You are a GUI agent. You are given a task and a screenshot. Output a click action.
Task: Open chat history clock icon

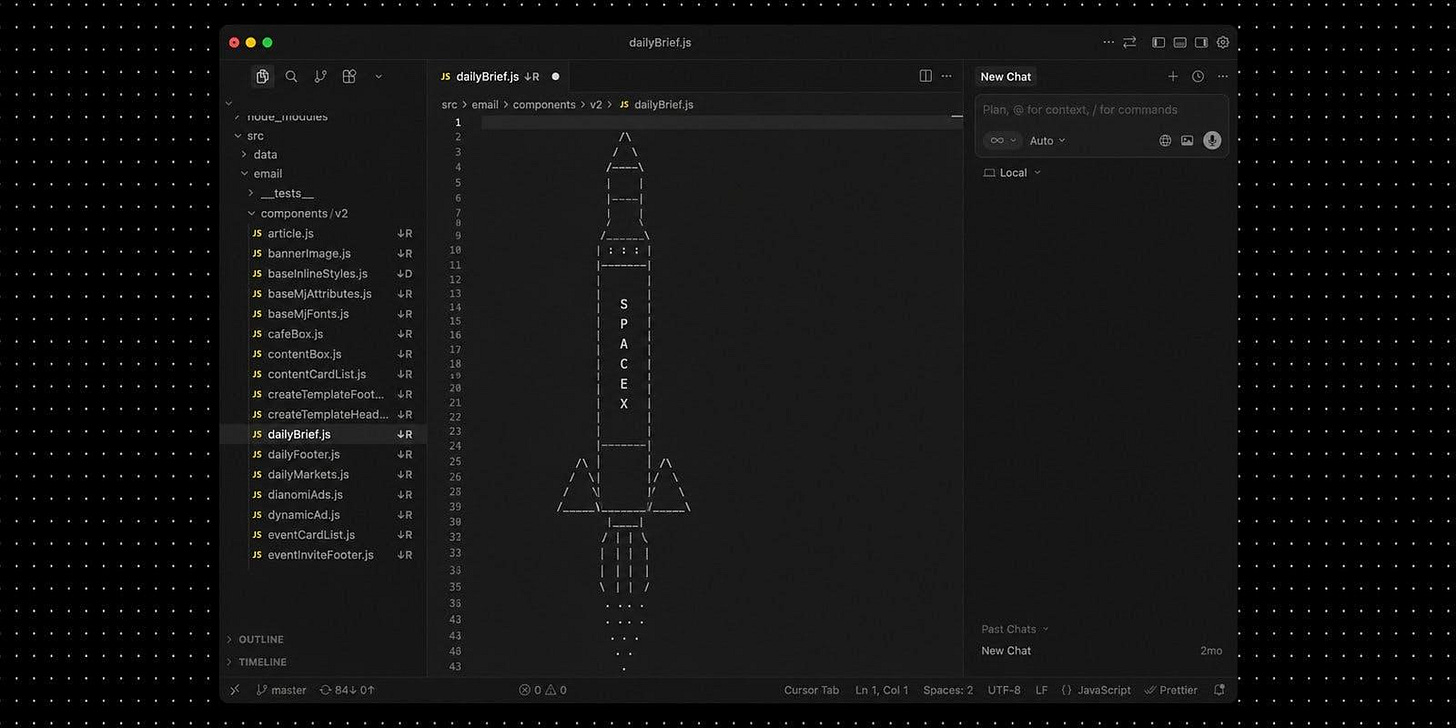(1198, 76)
